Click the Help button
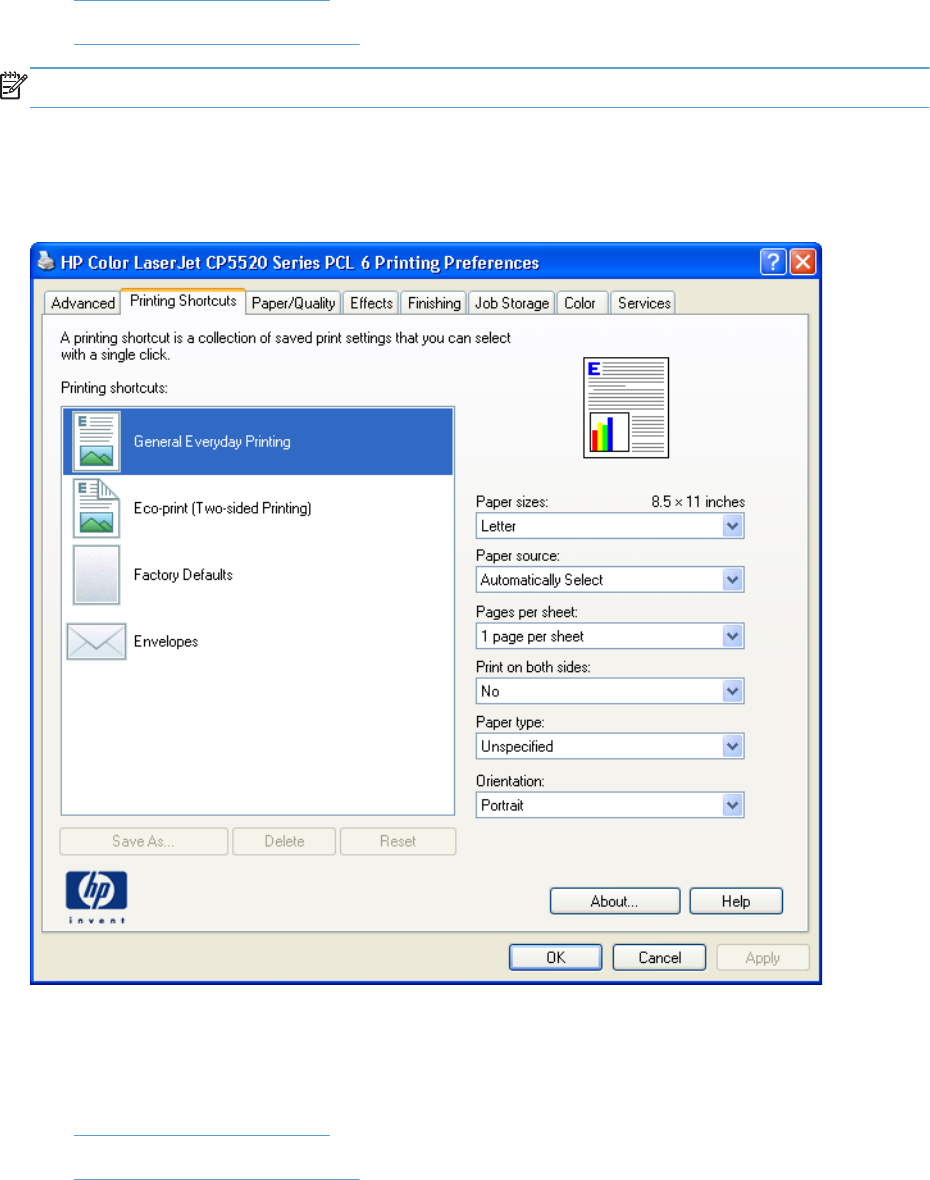Image resolution: width=930 pixels, height=1180 pixels. (736, 901)
